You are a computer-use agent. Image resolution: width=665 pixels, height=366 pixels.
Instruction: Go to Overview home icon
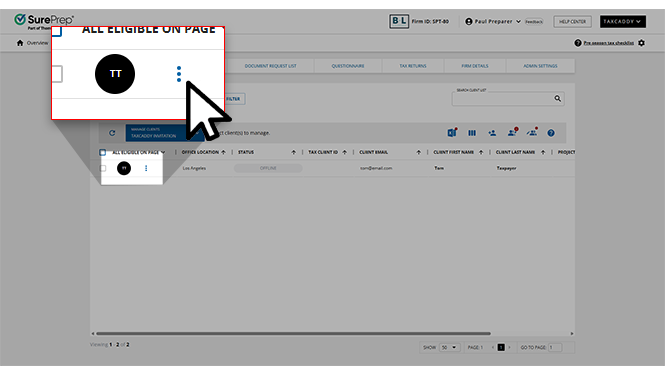[x=20, y=43]
